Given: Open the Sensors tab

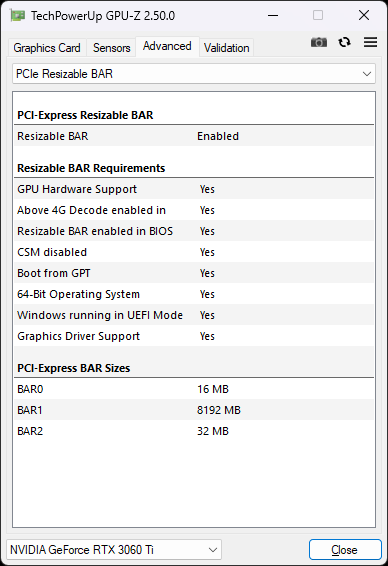Looking at the screenshot, I should click(x=112, y=48).
